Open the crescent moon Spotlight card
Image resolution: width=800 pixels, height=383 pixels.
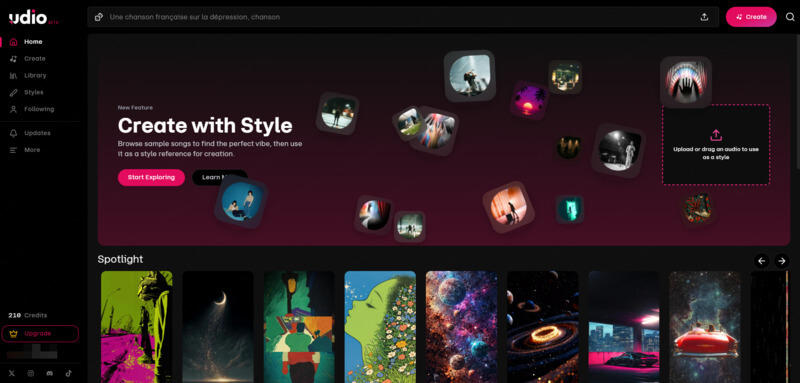tap(218, 327)
